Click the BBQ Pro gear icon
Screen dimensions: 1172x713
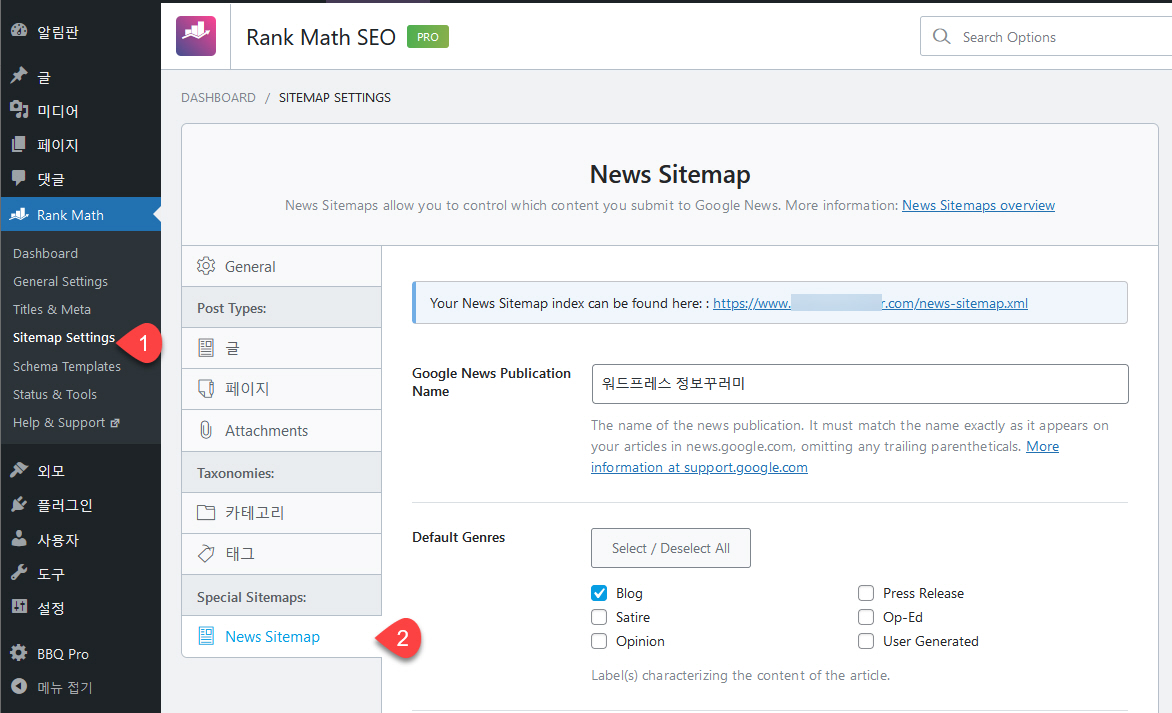tap(19, 653)
